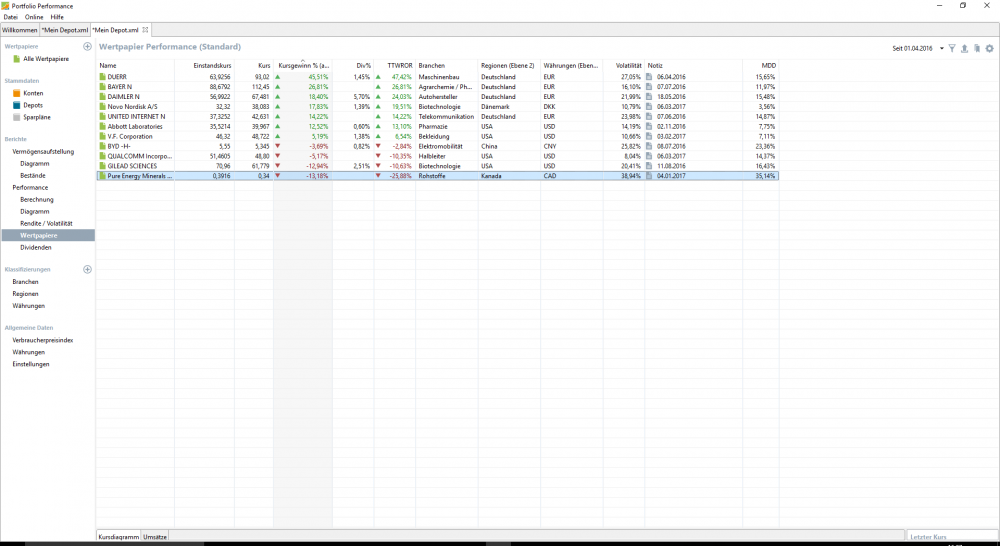Open Bestände under Vermögensaufstellung
Image resolution: width=1000 pixels, height=546 pixels.
click(x=33, y=175)
